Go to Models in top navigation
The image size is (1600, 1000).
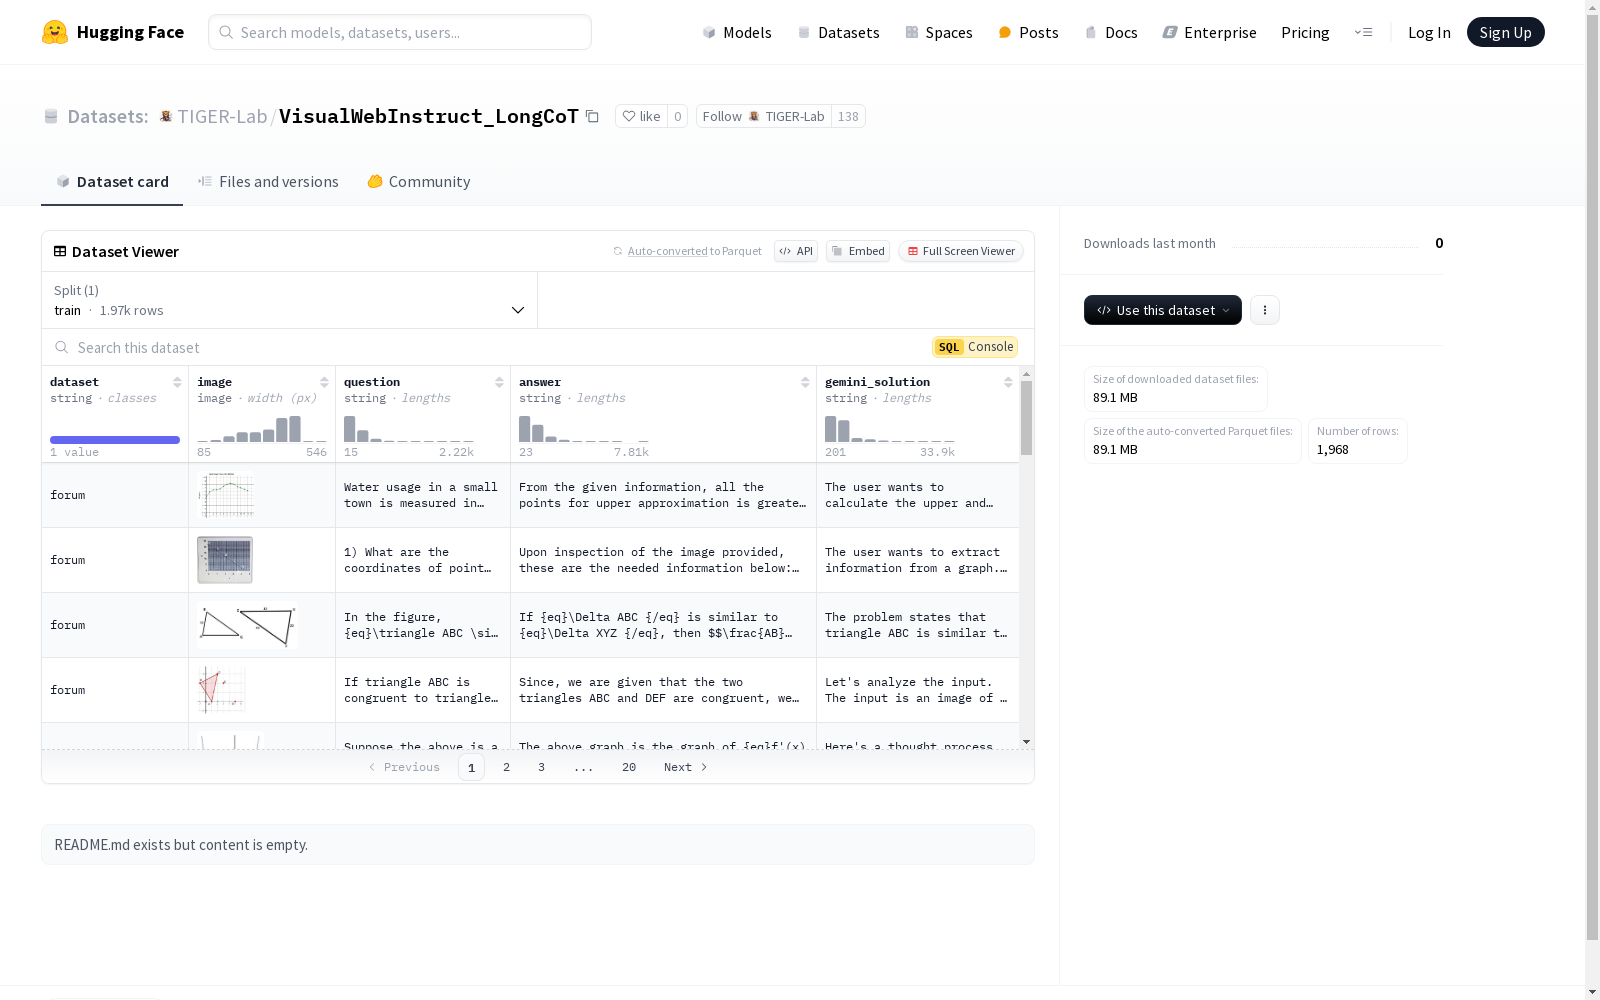tap(737, 32)
